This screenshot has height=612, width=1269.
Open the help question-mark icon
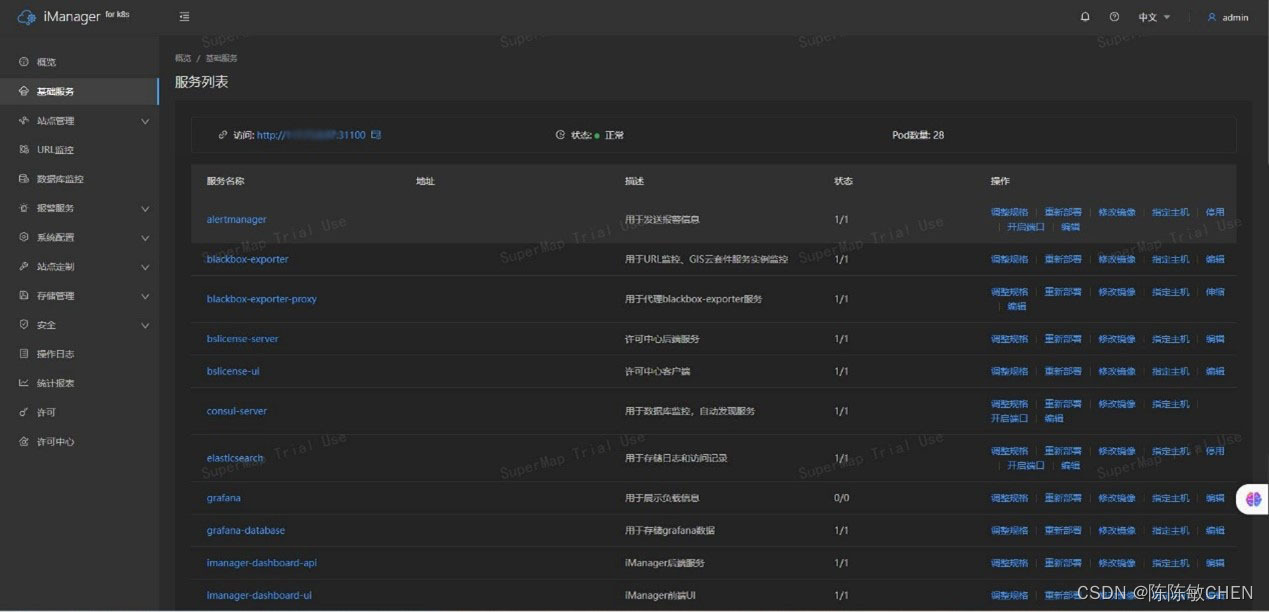click(1114, 17)
